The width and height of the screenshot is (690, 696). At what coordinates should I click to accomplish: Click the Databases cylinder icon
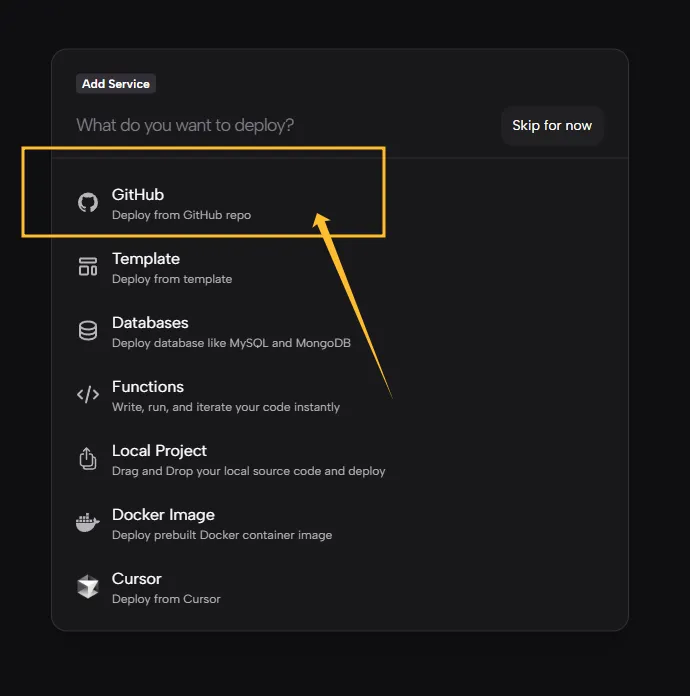pyautogui.click(x=88, y=331)
